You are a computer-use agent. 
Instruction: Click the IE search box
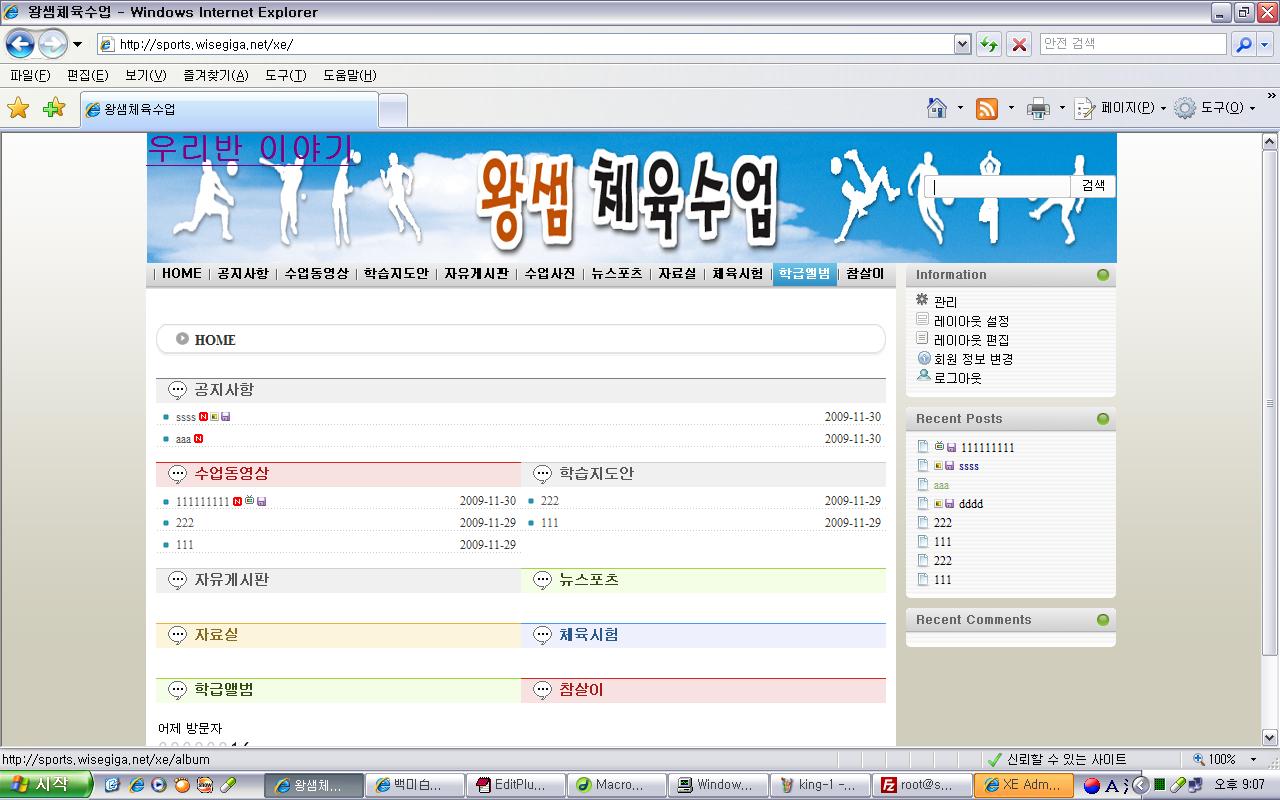1132,44
